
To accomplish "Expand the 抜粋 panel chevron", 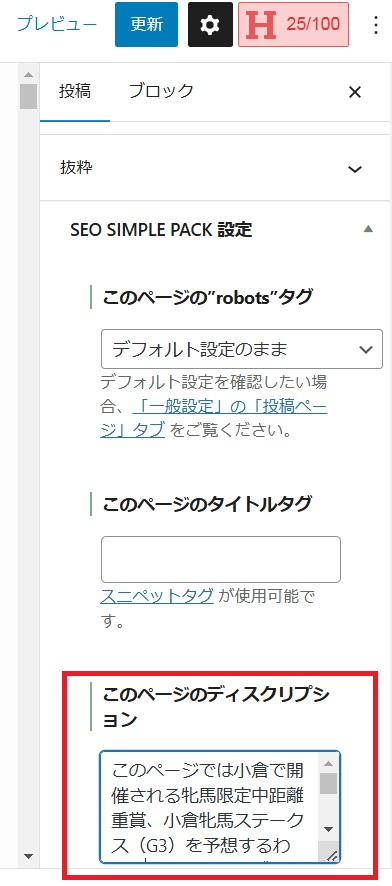I will point(355,168).
